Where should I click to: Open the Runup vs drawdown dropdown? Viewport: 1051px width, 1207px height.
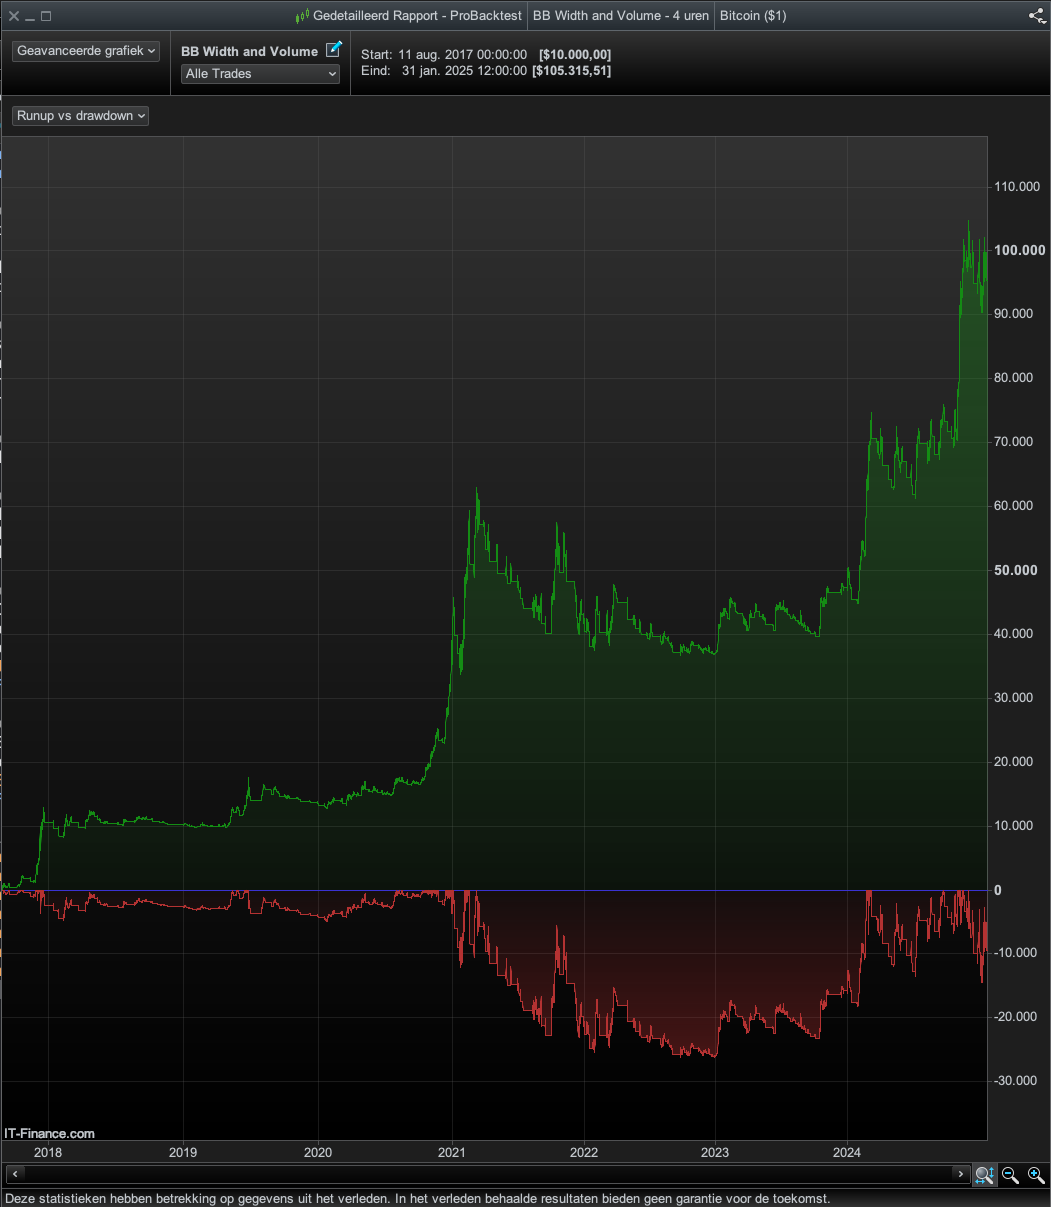click(81, 116)
